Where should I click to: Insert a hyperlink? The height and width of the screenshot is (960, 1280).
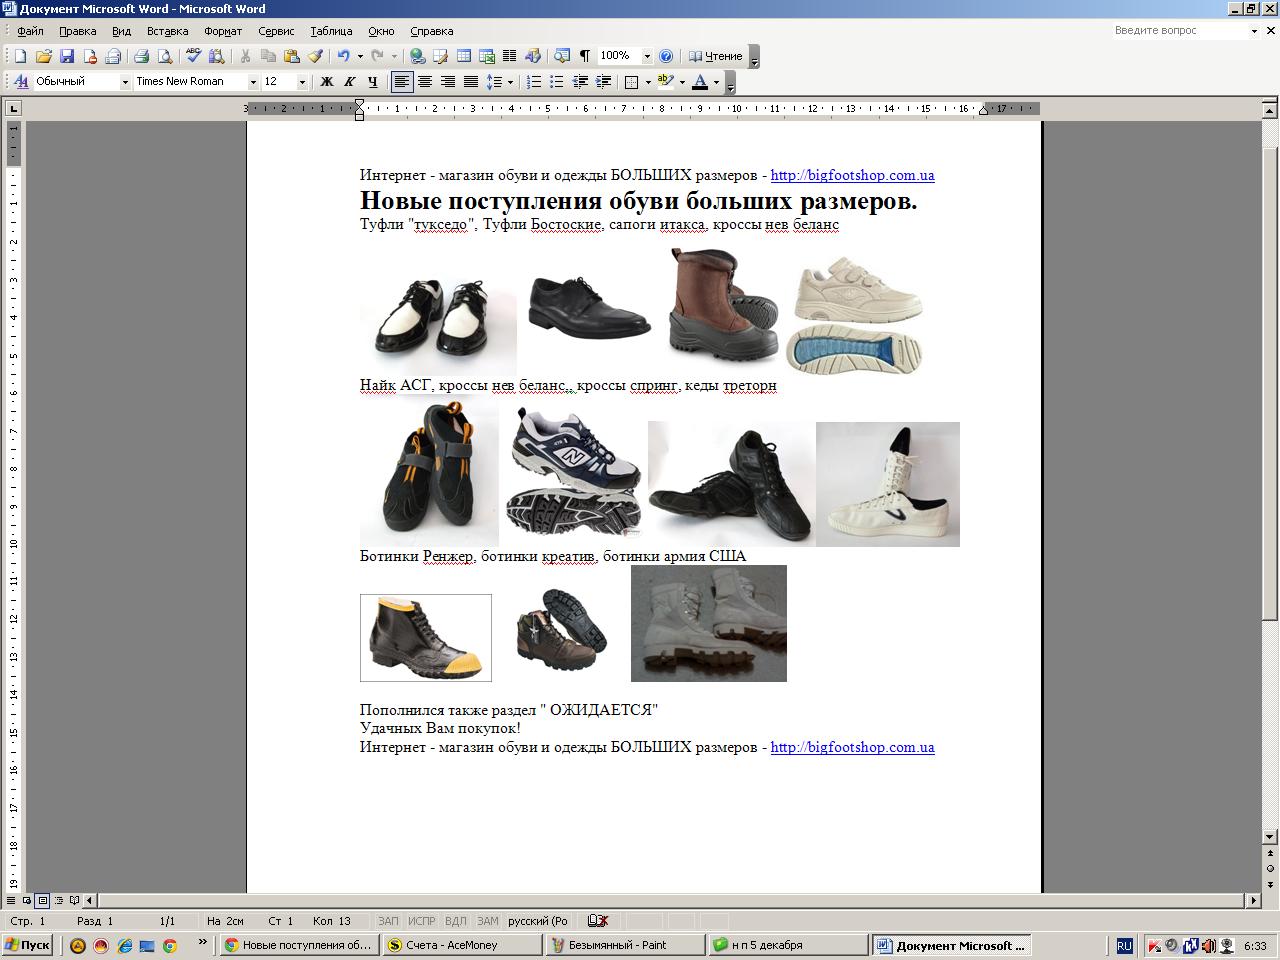417,57
